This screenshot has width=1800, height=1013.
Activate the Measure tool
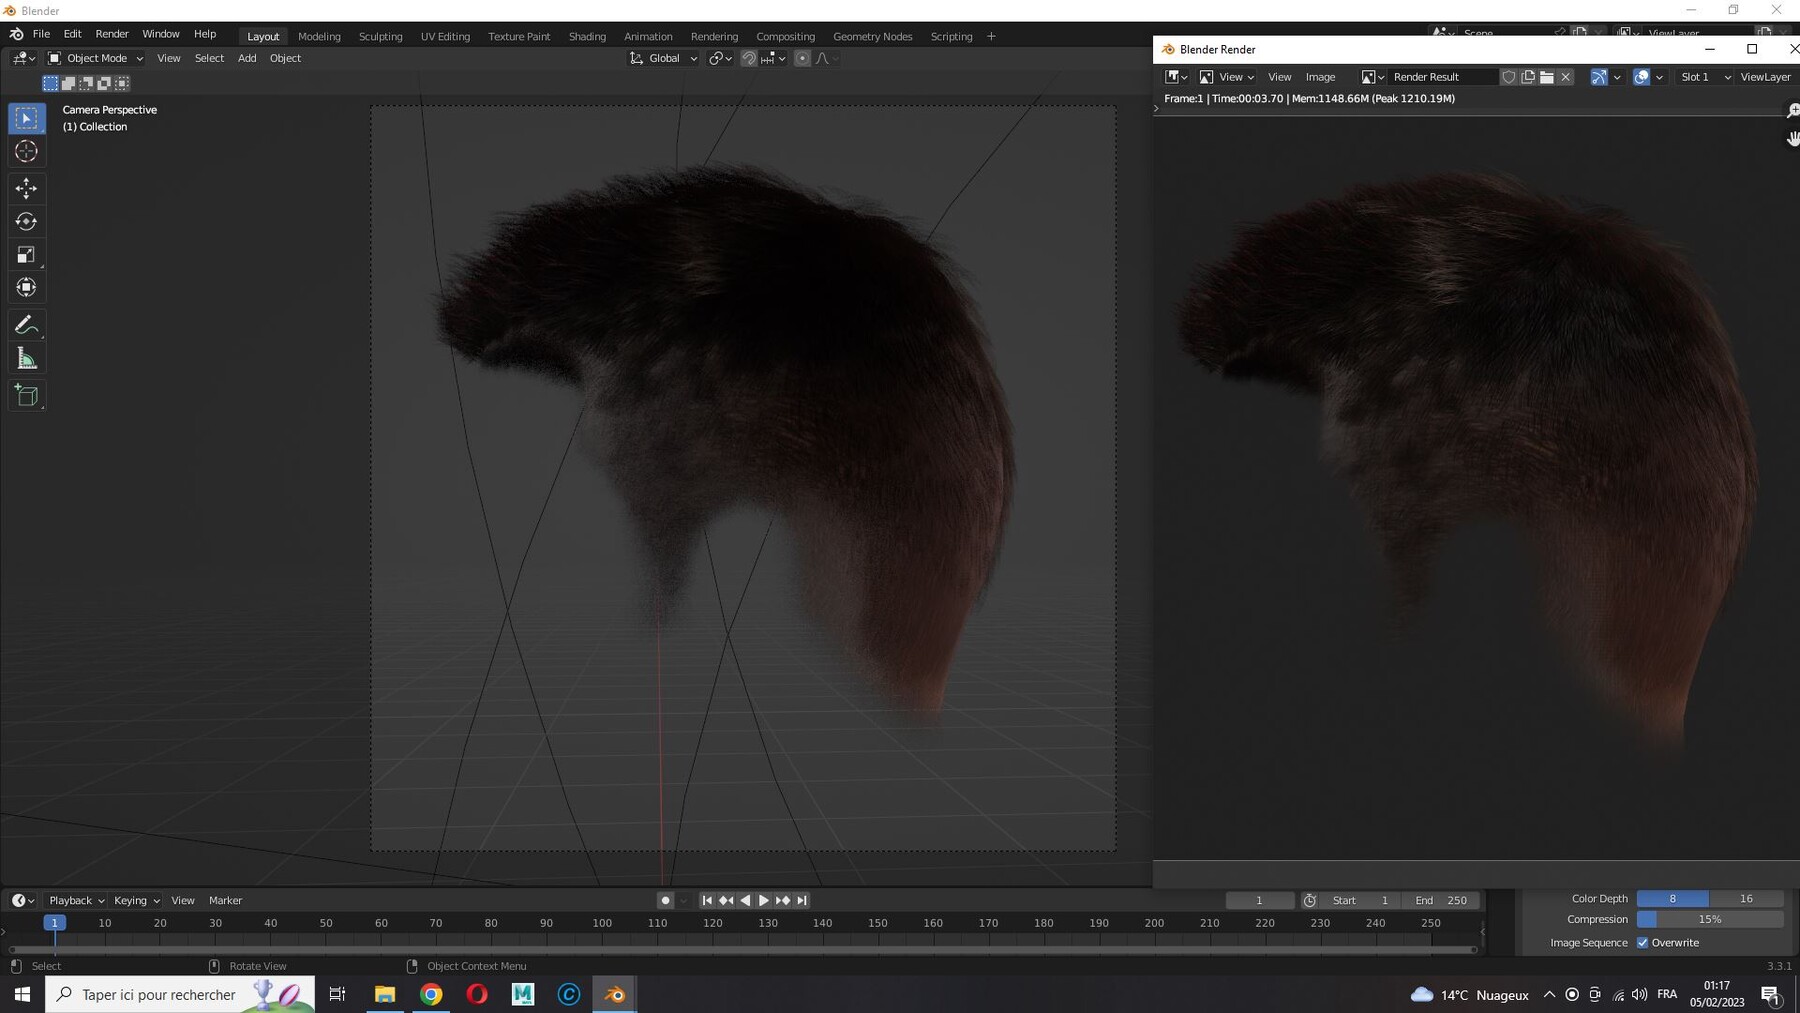[x=27, y=359]
